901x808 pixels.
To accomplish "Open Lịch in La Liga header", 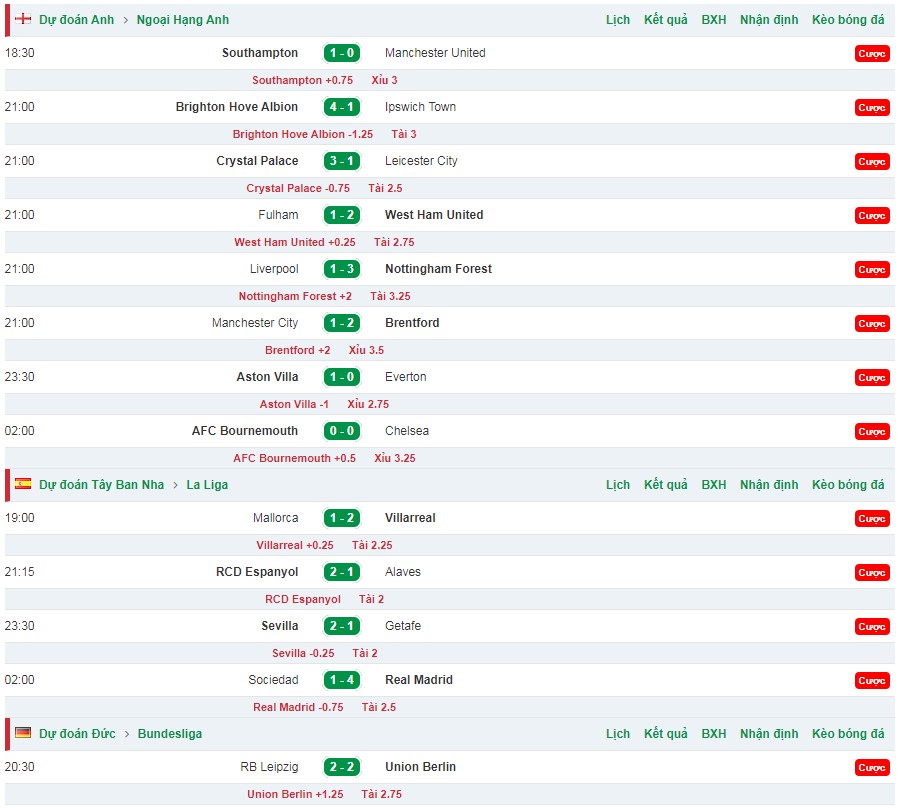I will [x=618, y=484].
